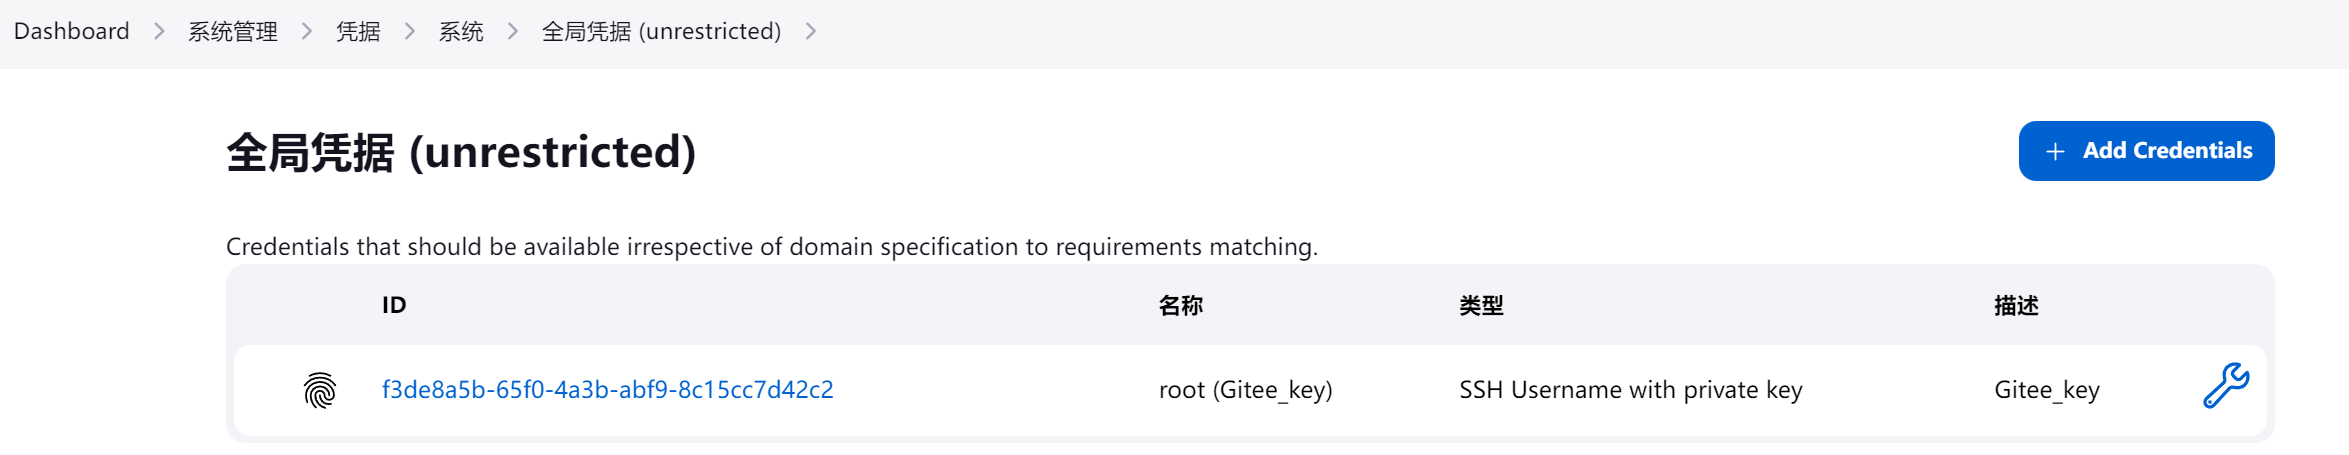Image resolution: width=2349 pixels, height=455 pixels.
Task: Expand the chevron after 全局凭据 (unrestricted) breadcrumb
Action: click(x=811, y=32)
